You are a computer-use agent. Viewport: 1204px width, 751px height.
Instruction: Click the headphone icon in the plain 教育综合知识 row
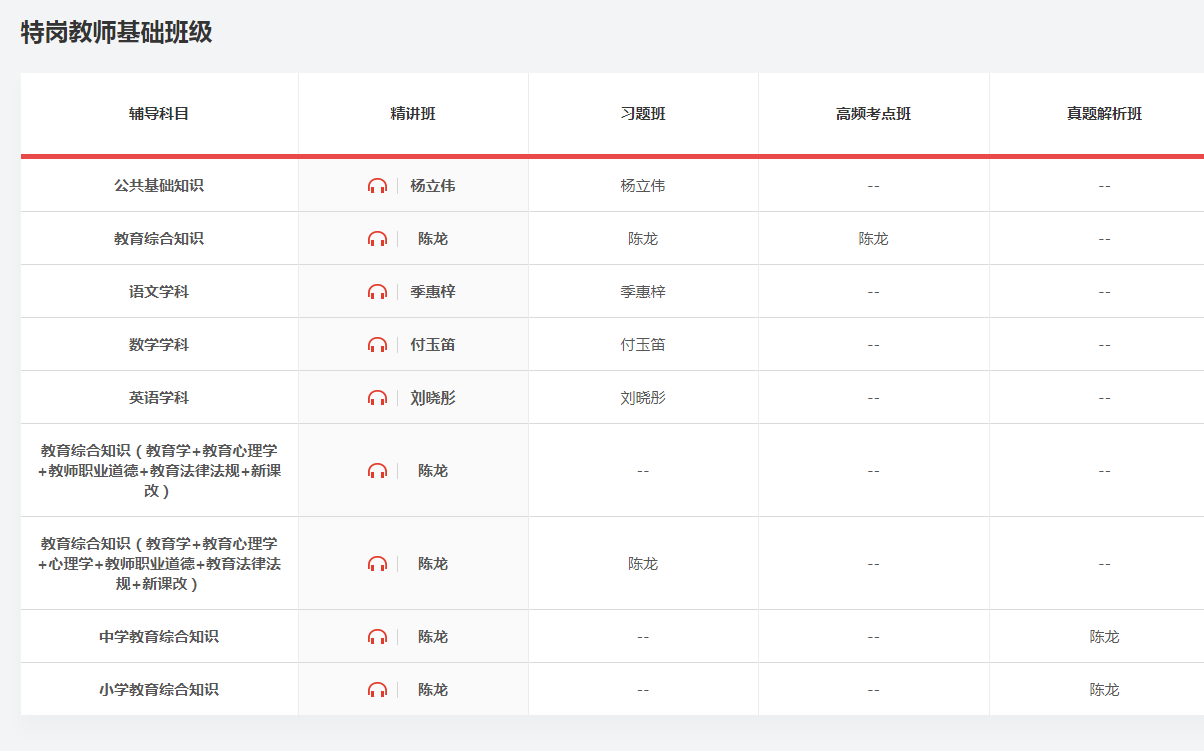tap(377, 239)
